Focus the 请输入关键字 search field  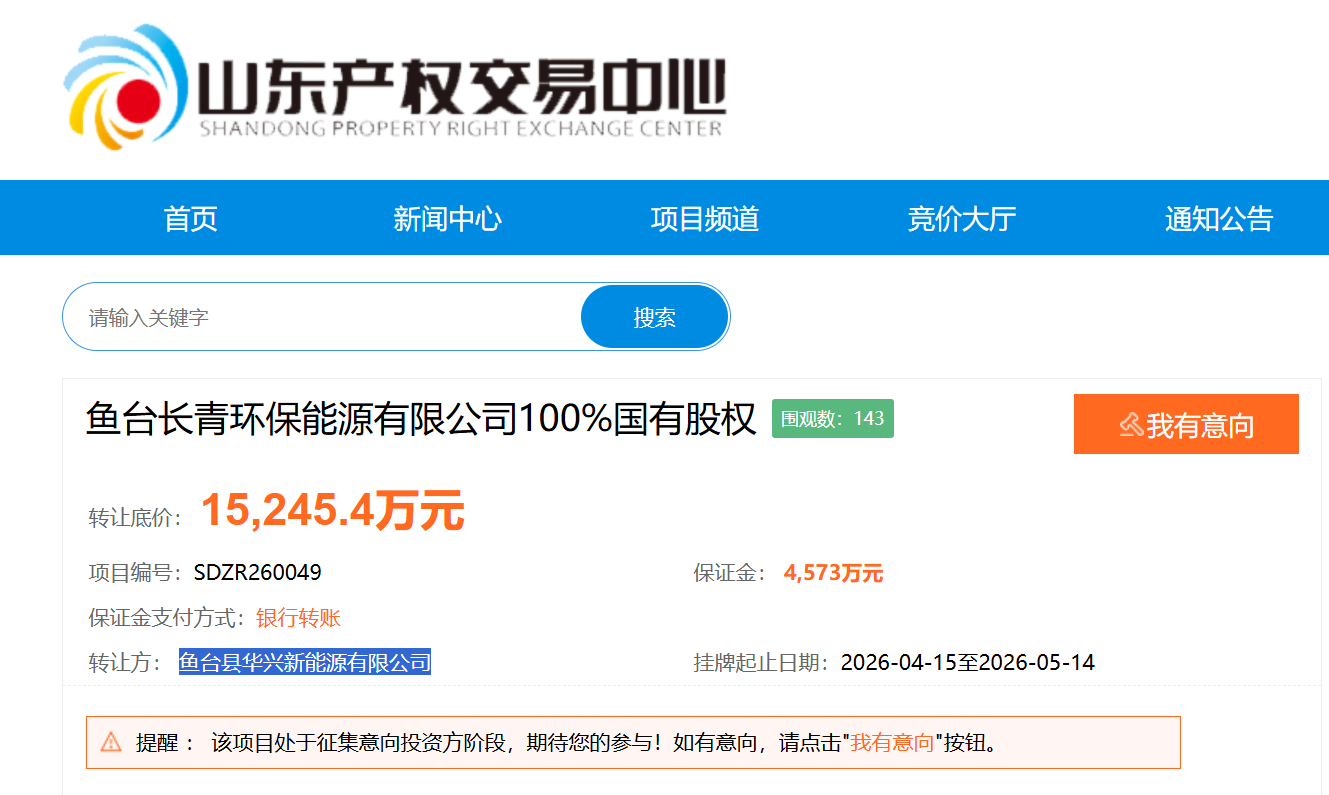(320, 318)
